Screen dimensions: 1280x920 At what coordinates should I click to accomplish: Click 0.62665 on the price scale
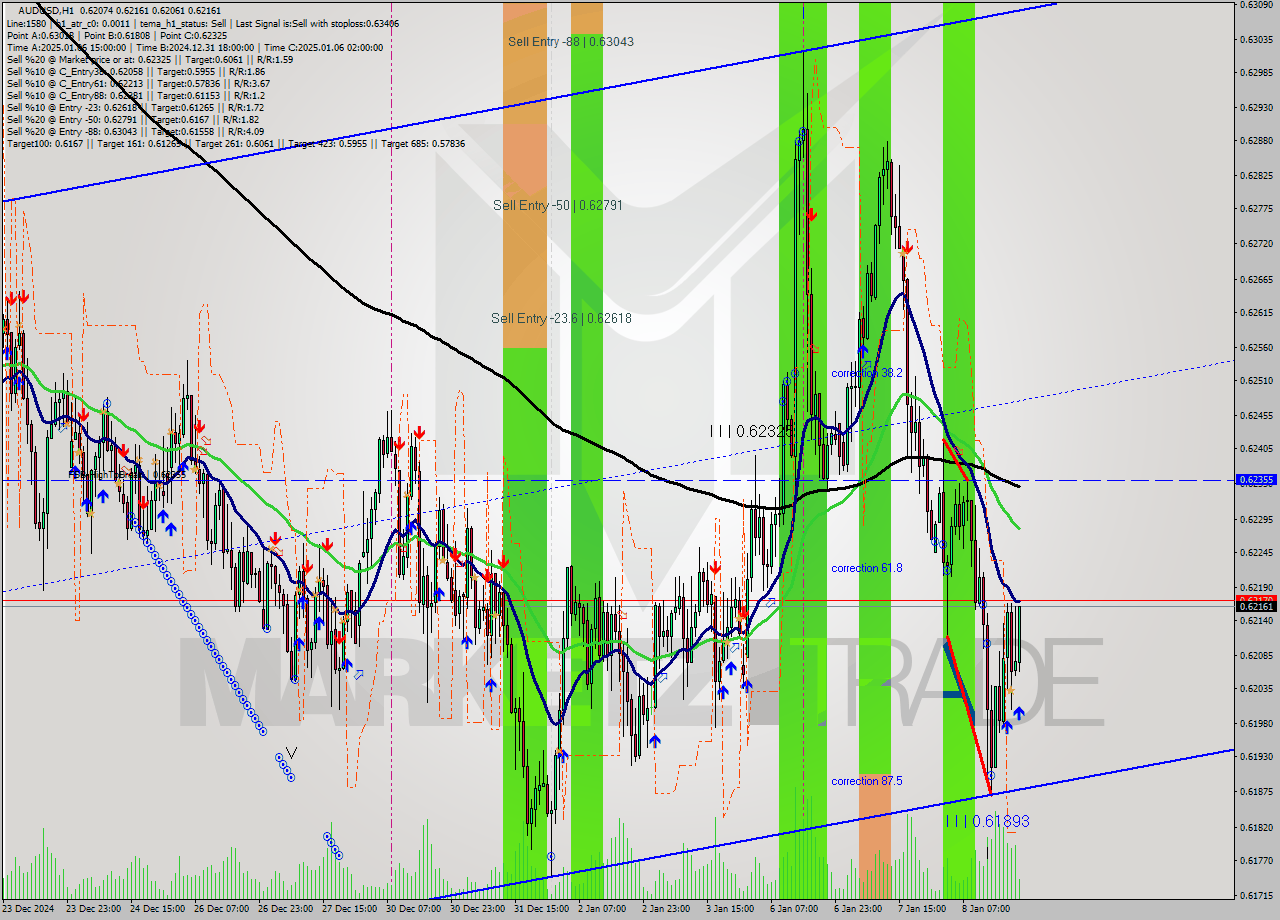click(x=1257, y=279)
